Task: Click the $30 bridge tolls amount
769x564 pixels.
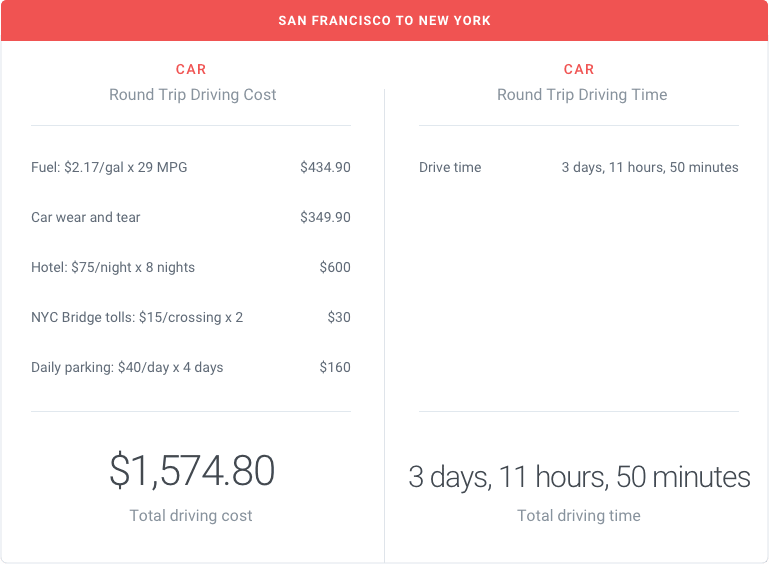Action: click(x=339, y=317)
